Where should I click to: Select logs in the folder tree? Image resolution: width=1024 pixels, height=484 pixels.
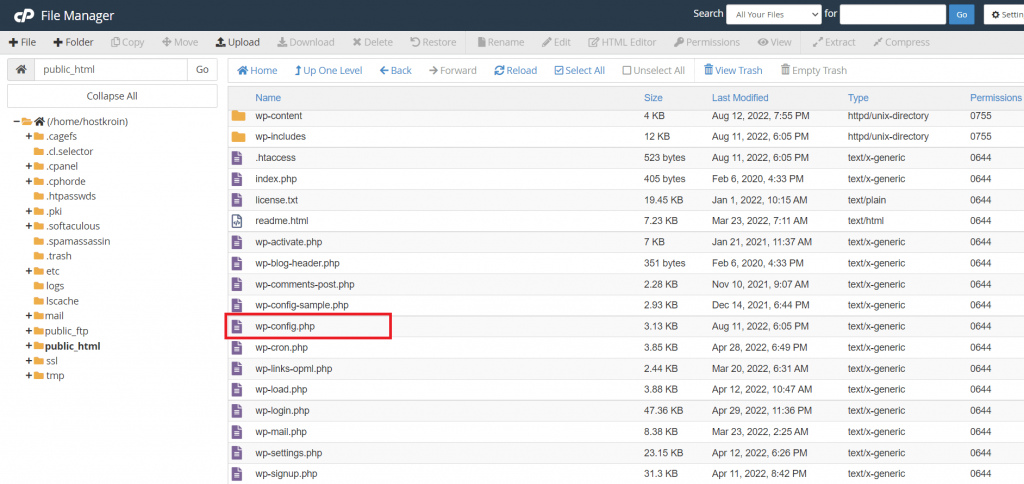[x=55, y=286]
